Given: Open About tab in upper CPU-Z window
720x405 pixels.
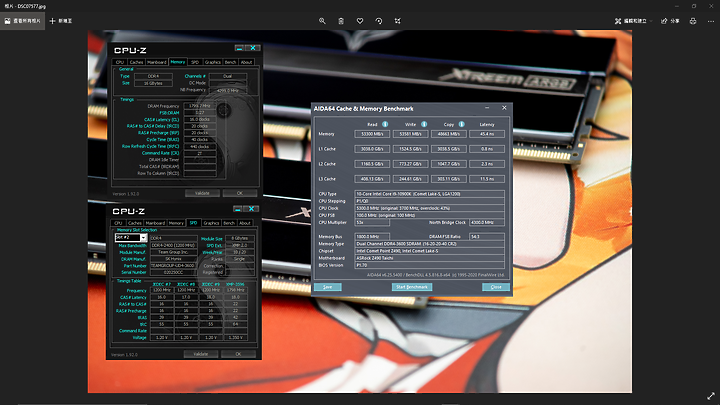Looking at the screenshot, I should click(x=247, y=62).
